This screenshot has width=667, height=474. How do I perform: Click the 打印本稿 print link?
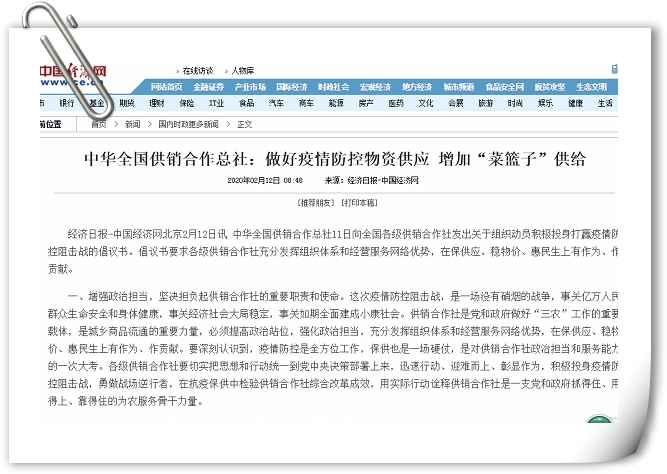[x=359, y=203]
